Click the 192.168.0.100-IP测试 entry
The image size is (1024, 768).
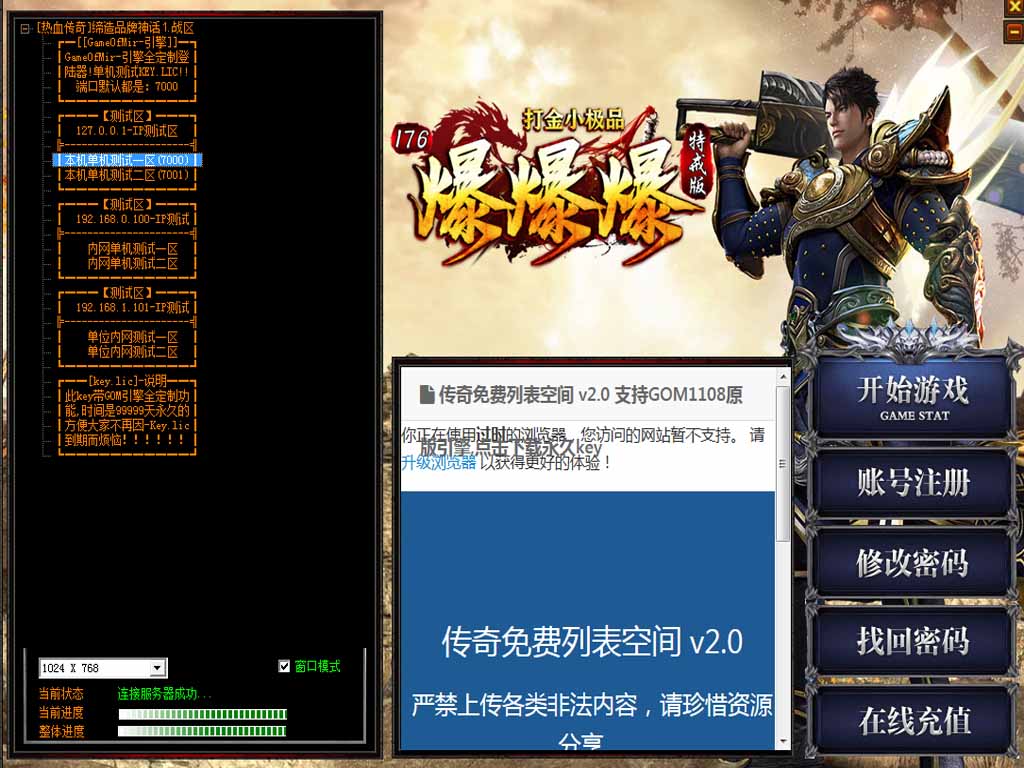(x=133, y=219)
